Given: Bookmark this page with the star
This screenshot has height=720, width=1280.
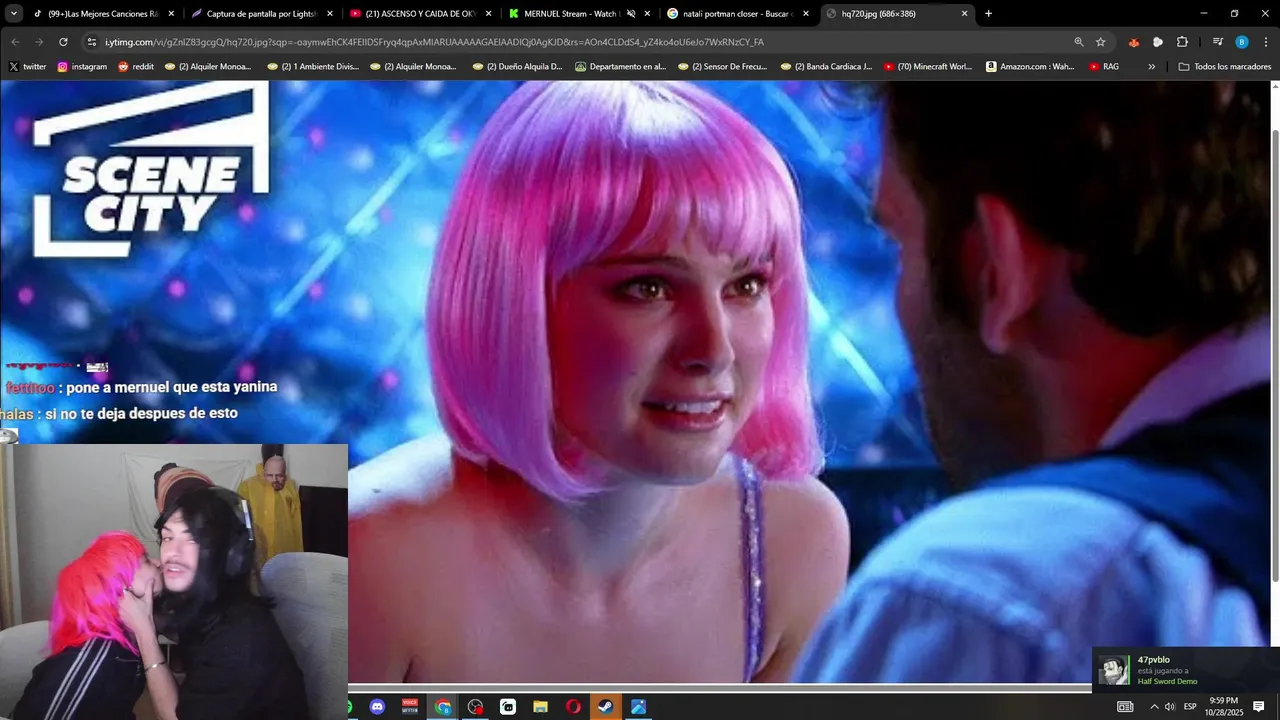Looking at the screenshot, I should [x=1100, y=42].
